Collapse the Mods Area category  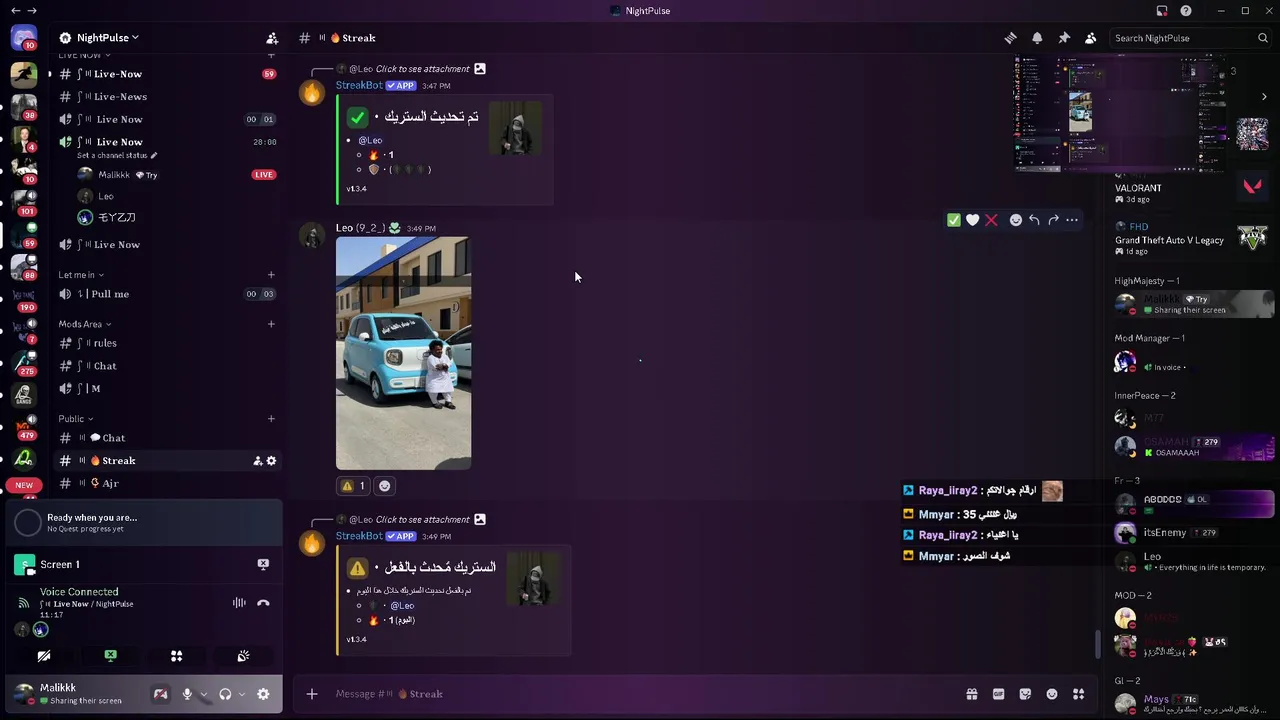click(85, 324)
